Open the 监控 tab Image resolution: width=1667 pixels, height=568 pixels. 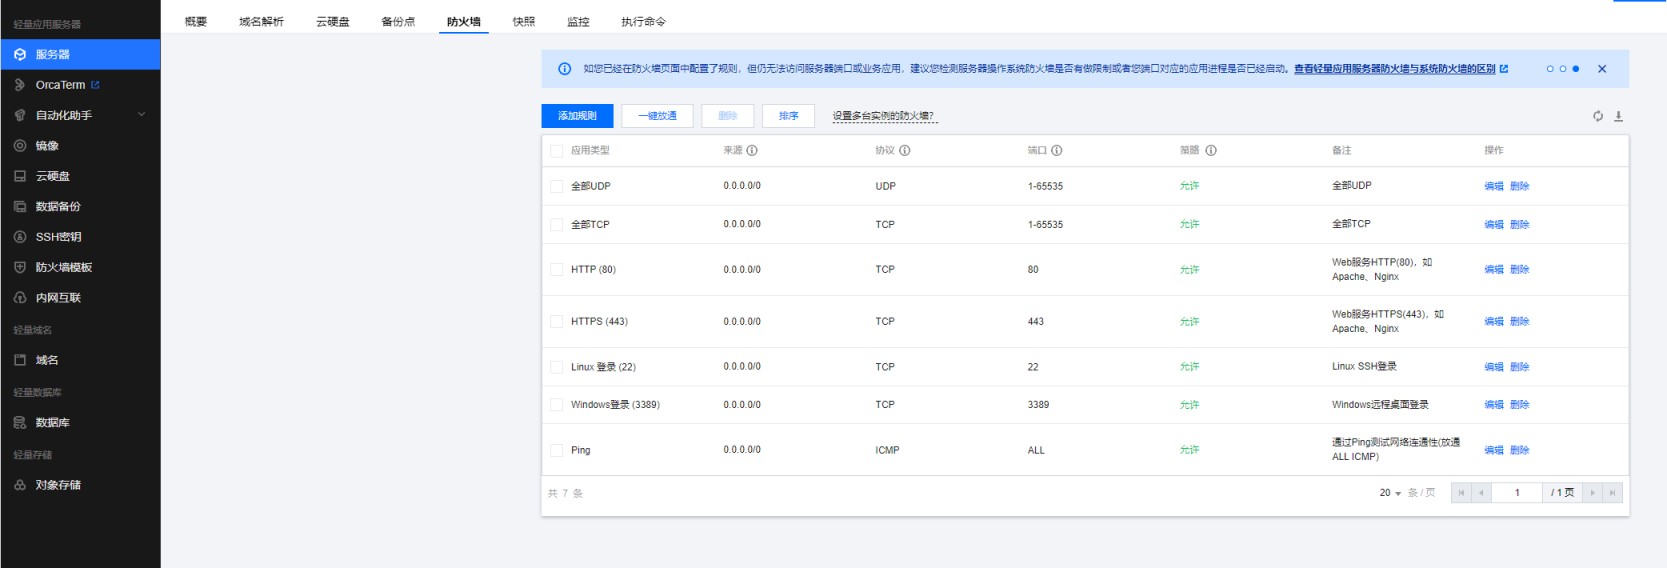click(x=578, y=21)
